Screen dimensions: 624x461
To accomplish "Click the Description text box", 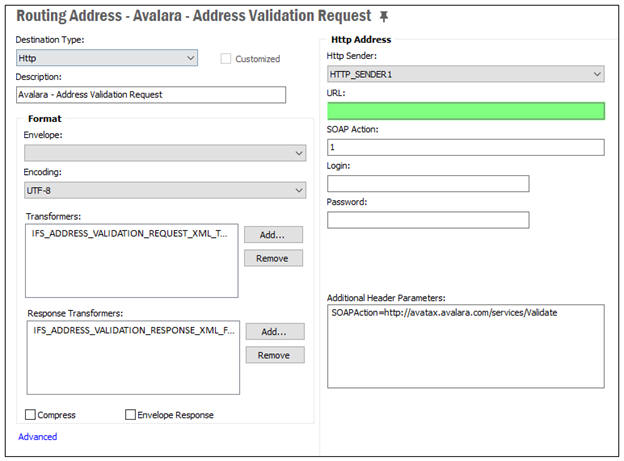I will point(151,95).
